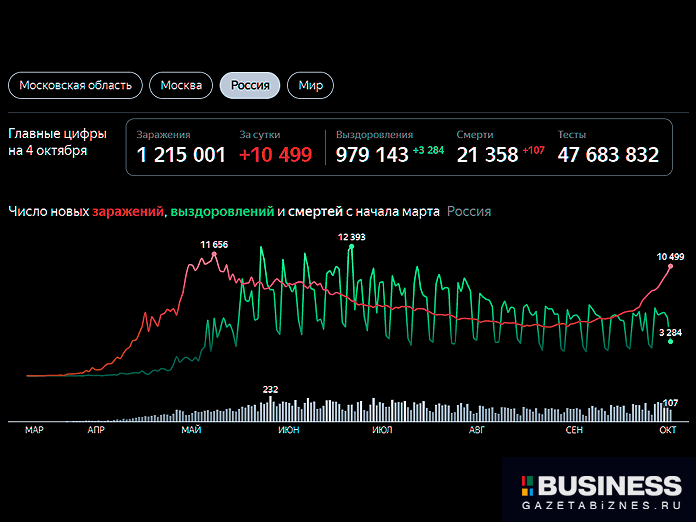Image resolution: width=696 pixels, height=522 pixels.
Task: Click the Тесты 47 683 832 figure
Action: (x=608, y=155)
